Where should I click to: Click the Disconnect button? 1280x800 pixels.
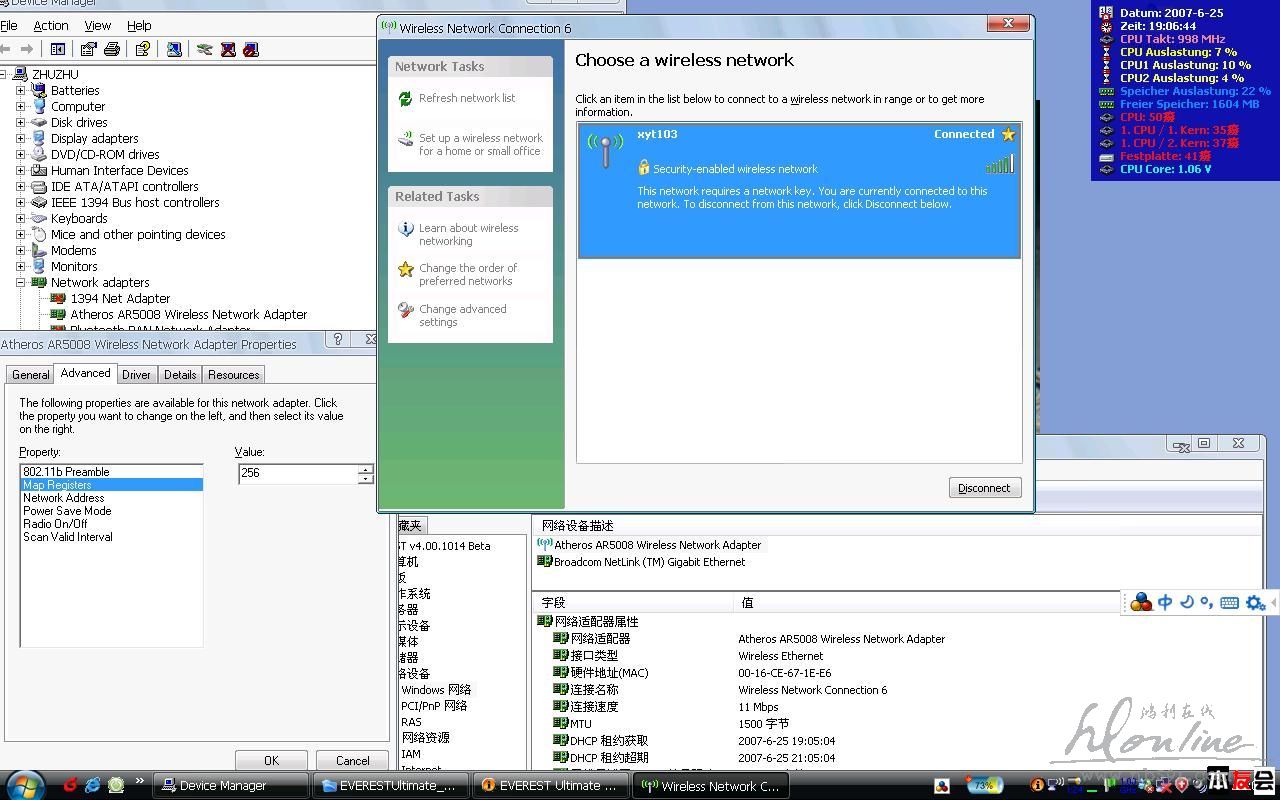[x=984, y=488]
